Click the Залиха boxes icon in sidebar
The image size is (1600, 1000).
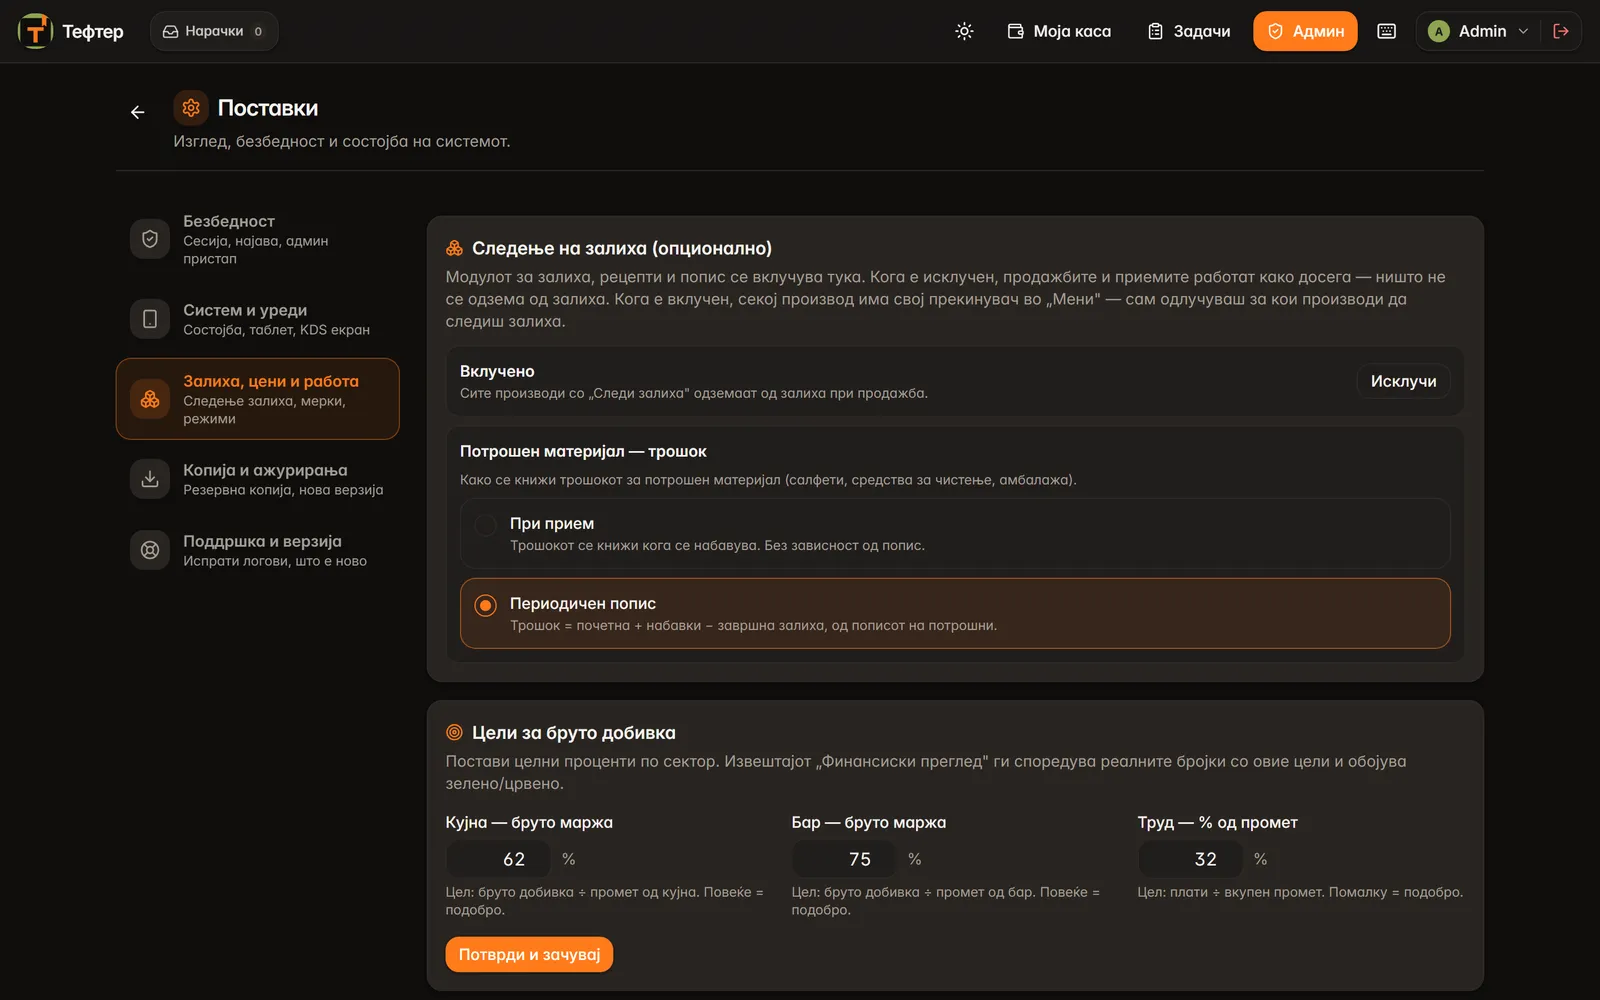(x=150, y=399)
